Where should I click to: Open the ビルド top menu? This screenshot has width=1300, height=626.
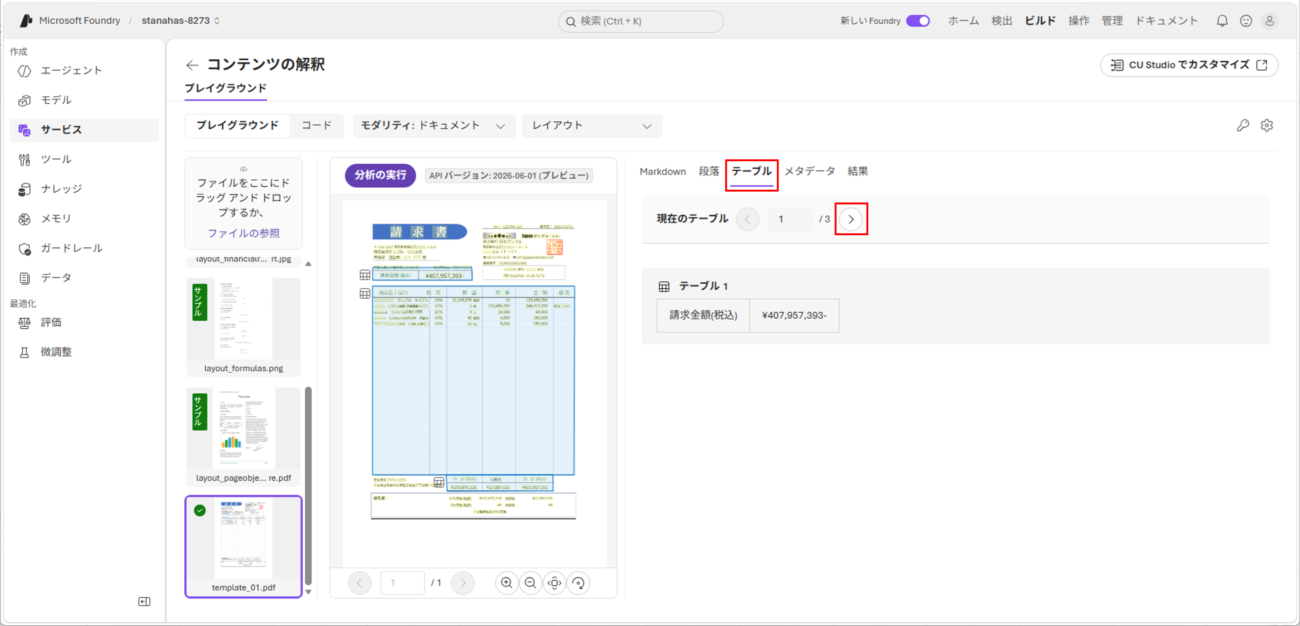(x=1040, y=20)
